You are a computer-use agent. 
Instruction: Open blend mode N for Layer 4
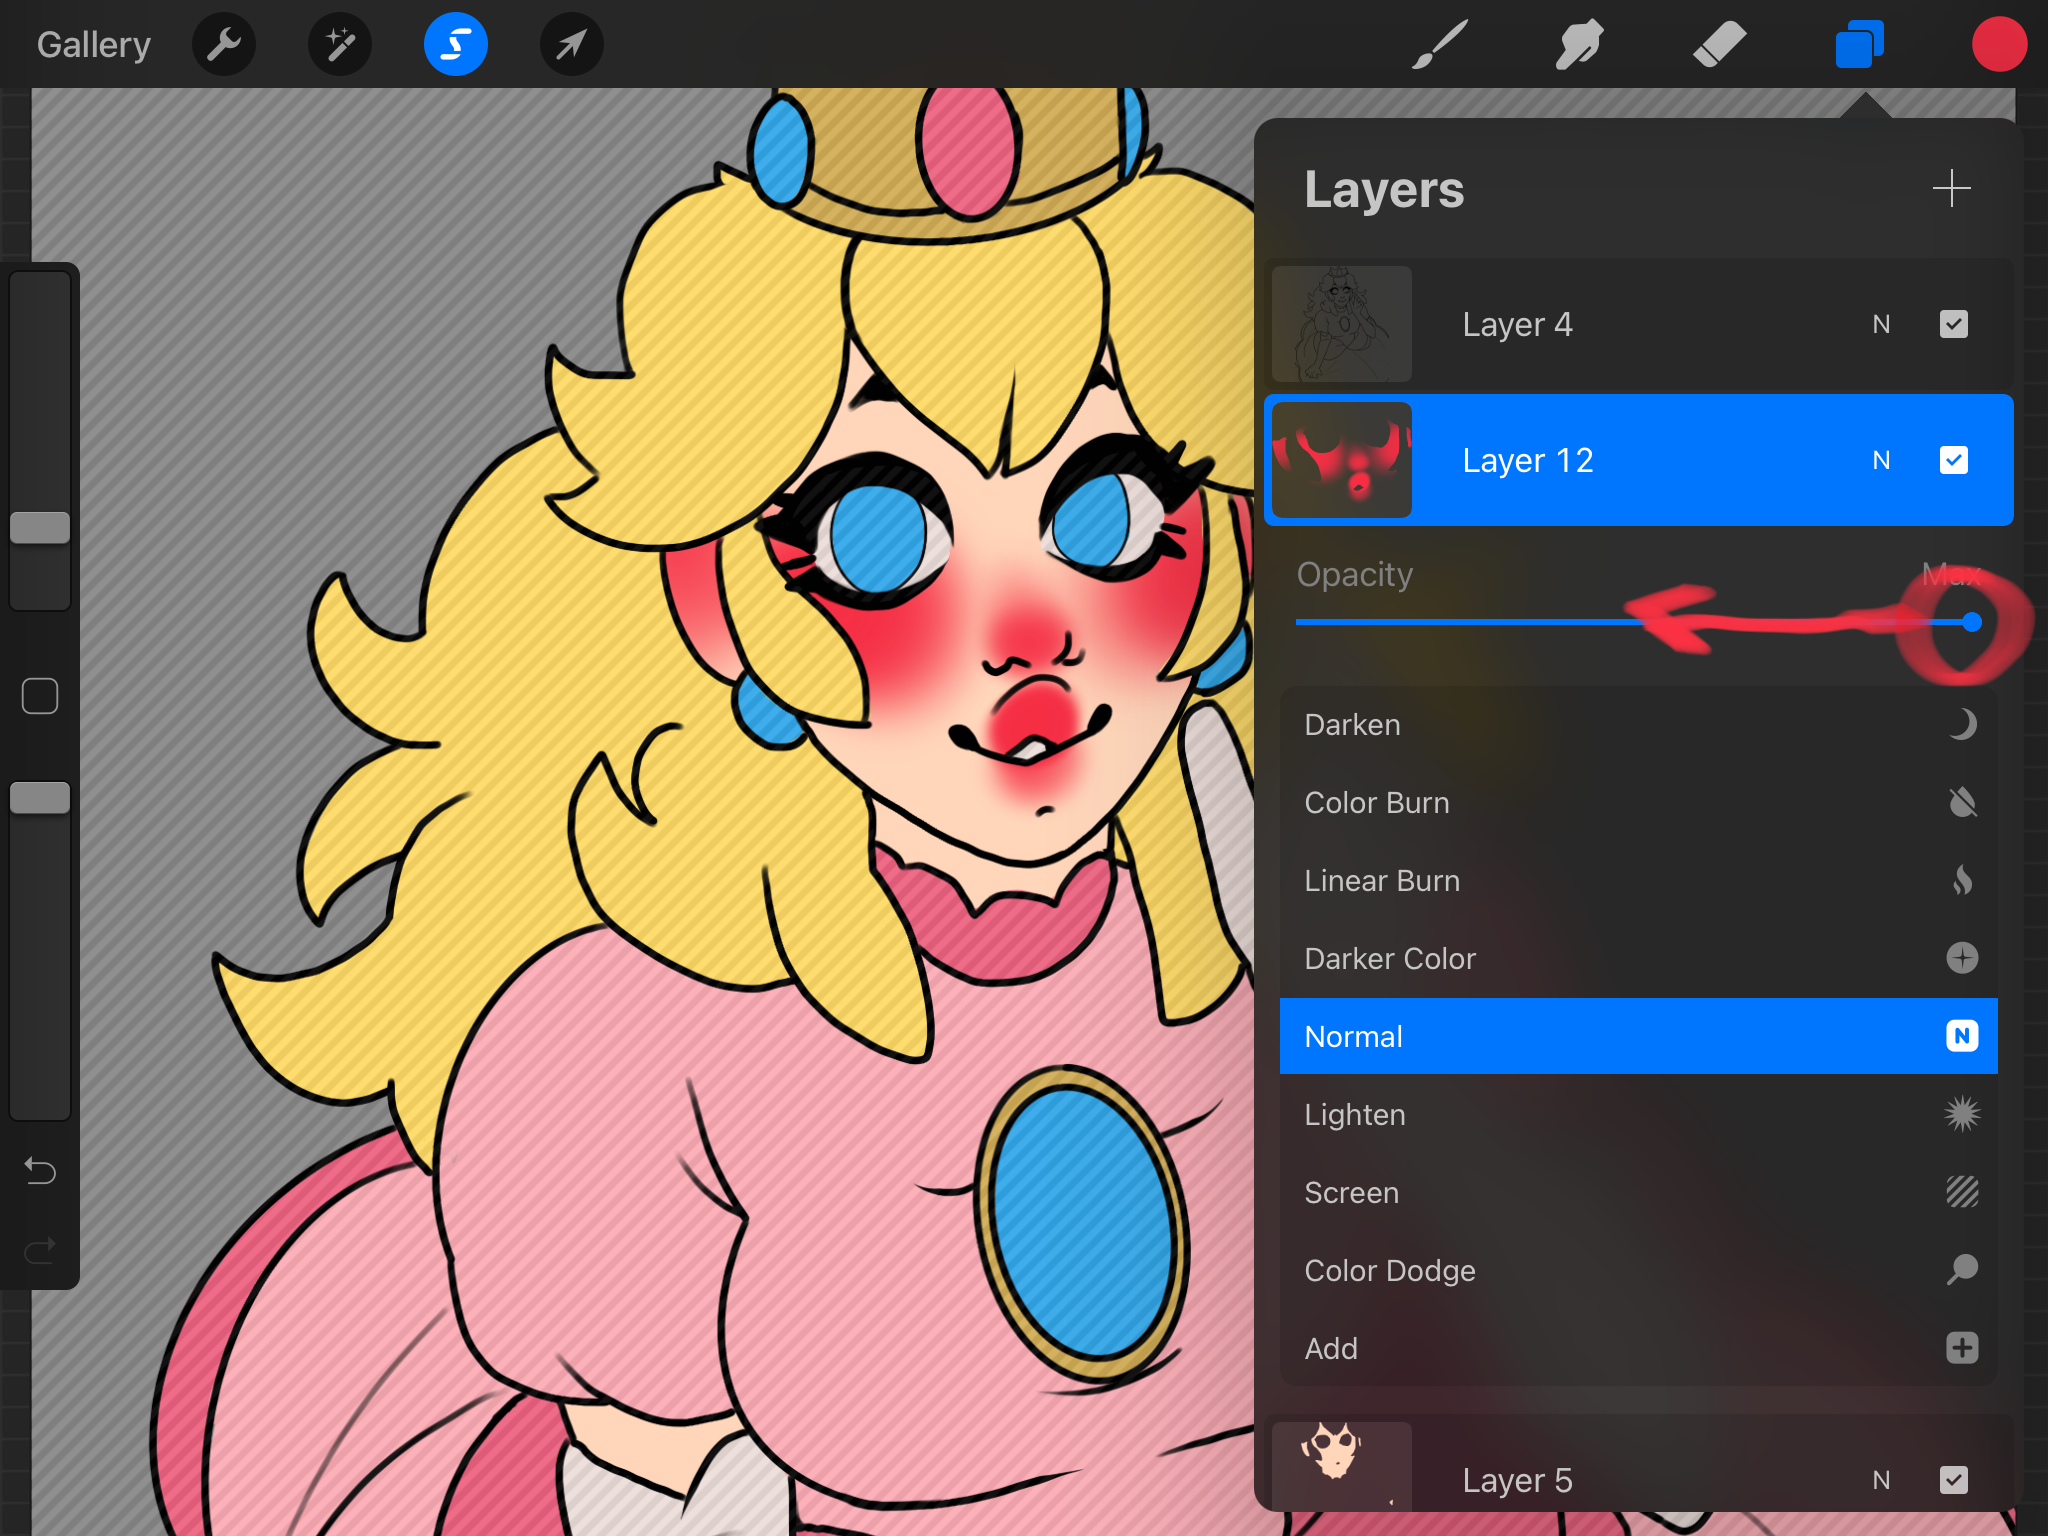pos(1881,324)
